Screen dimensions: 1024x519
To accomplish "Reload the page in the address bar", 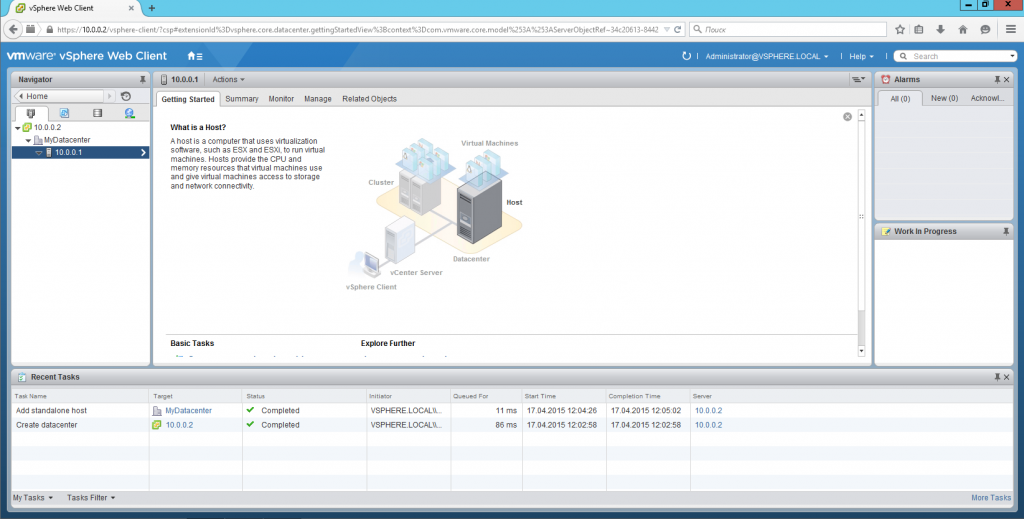I will click(x=678, y=29).
